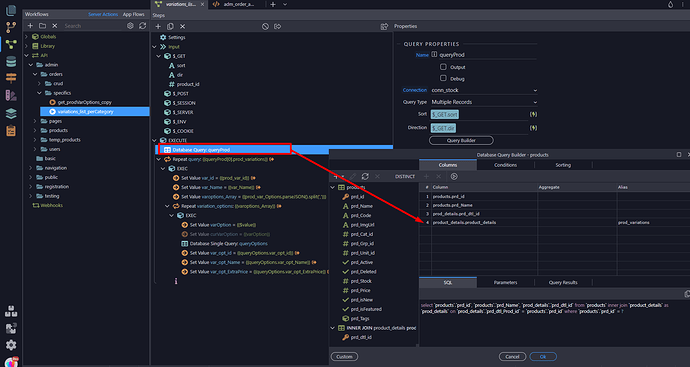The image size is (690, 367).
Task: Toggle the DISTINCT option in the Query Builder
Action: click(405, 176)
